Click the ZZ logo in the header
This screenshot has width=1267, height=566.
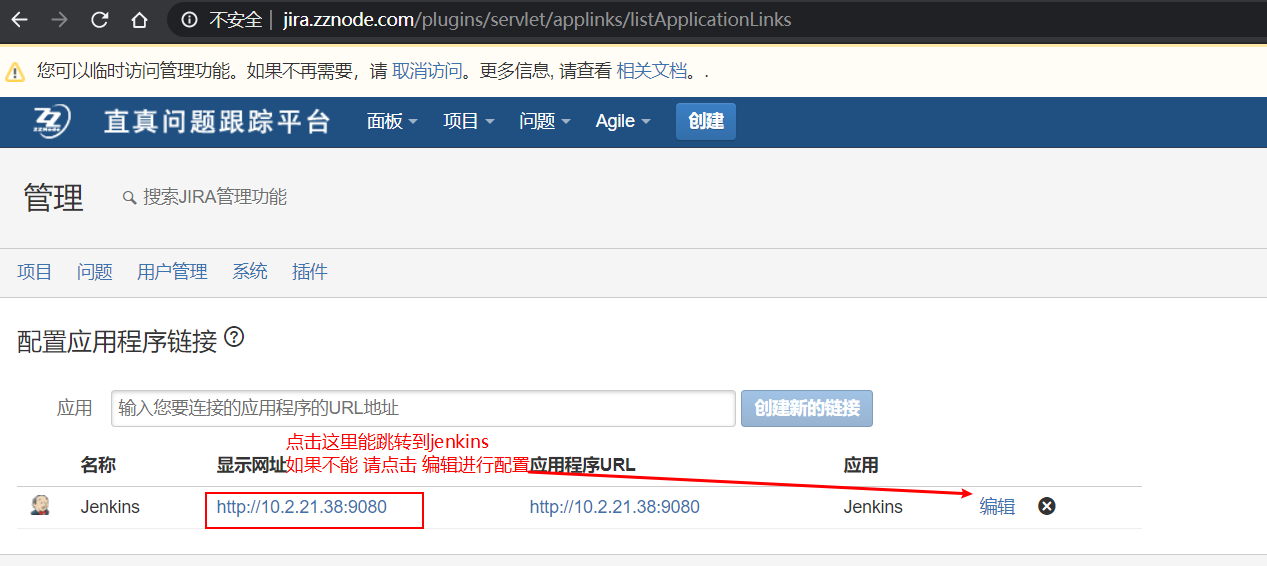tap(52, 121)
